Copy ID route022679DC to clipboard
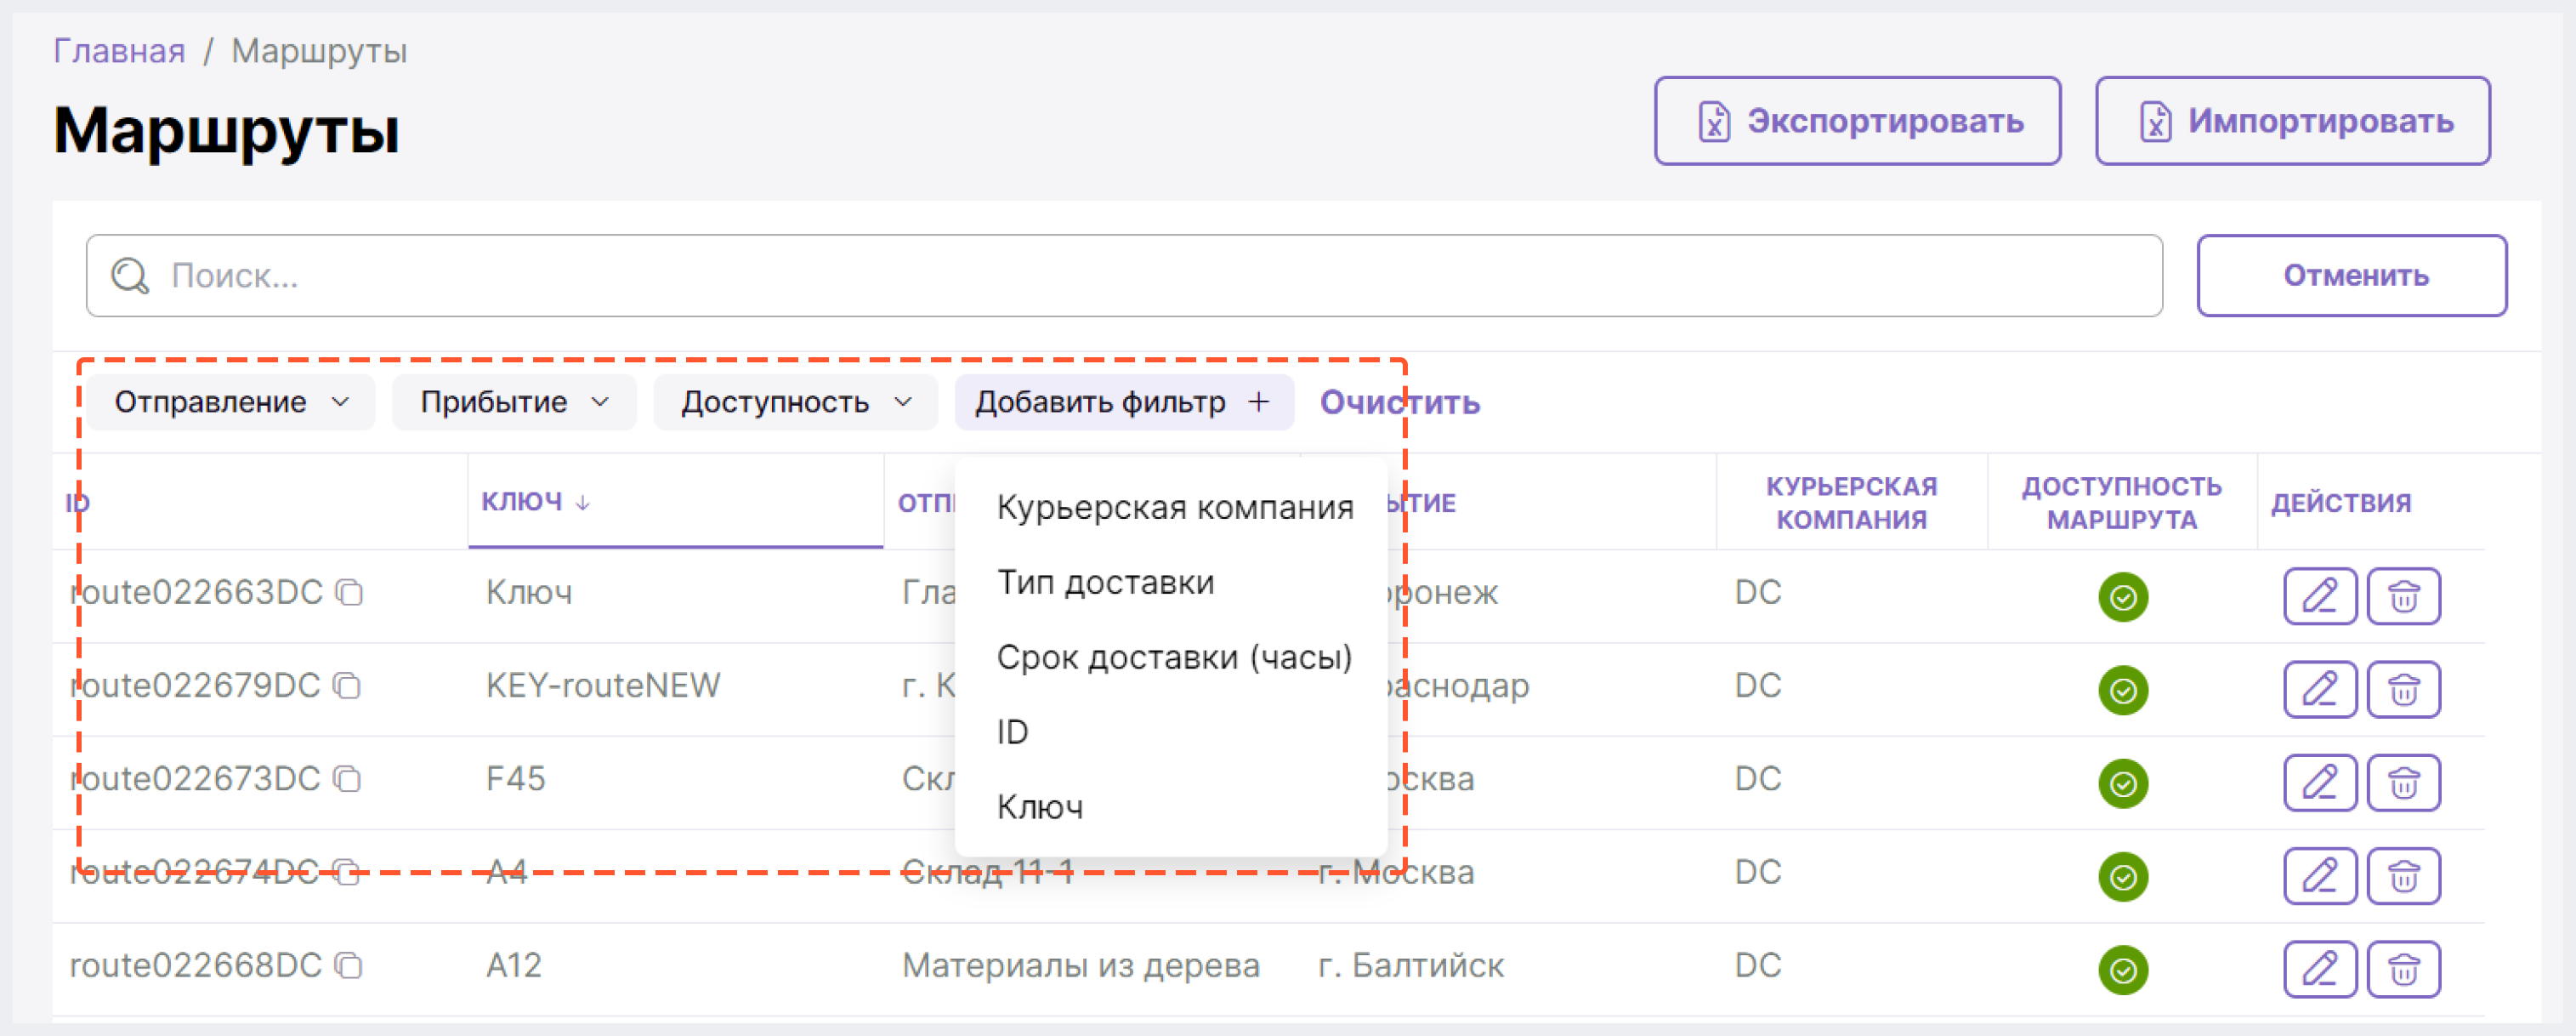Viewport: 2576px width, 1036px height. click(347, 686)
